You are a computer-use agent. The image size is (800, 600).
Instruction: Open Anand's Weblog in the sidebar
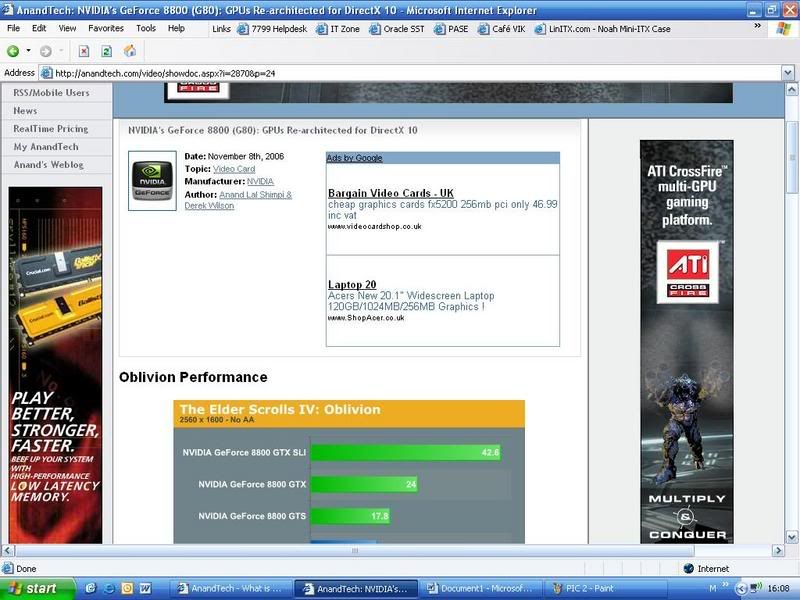48,165
